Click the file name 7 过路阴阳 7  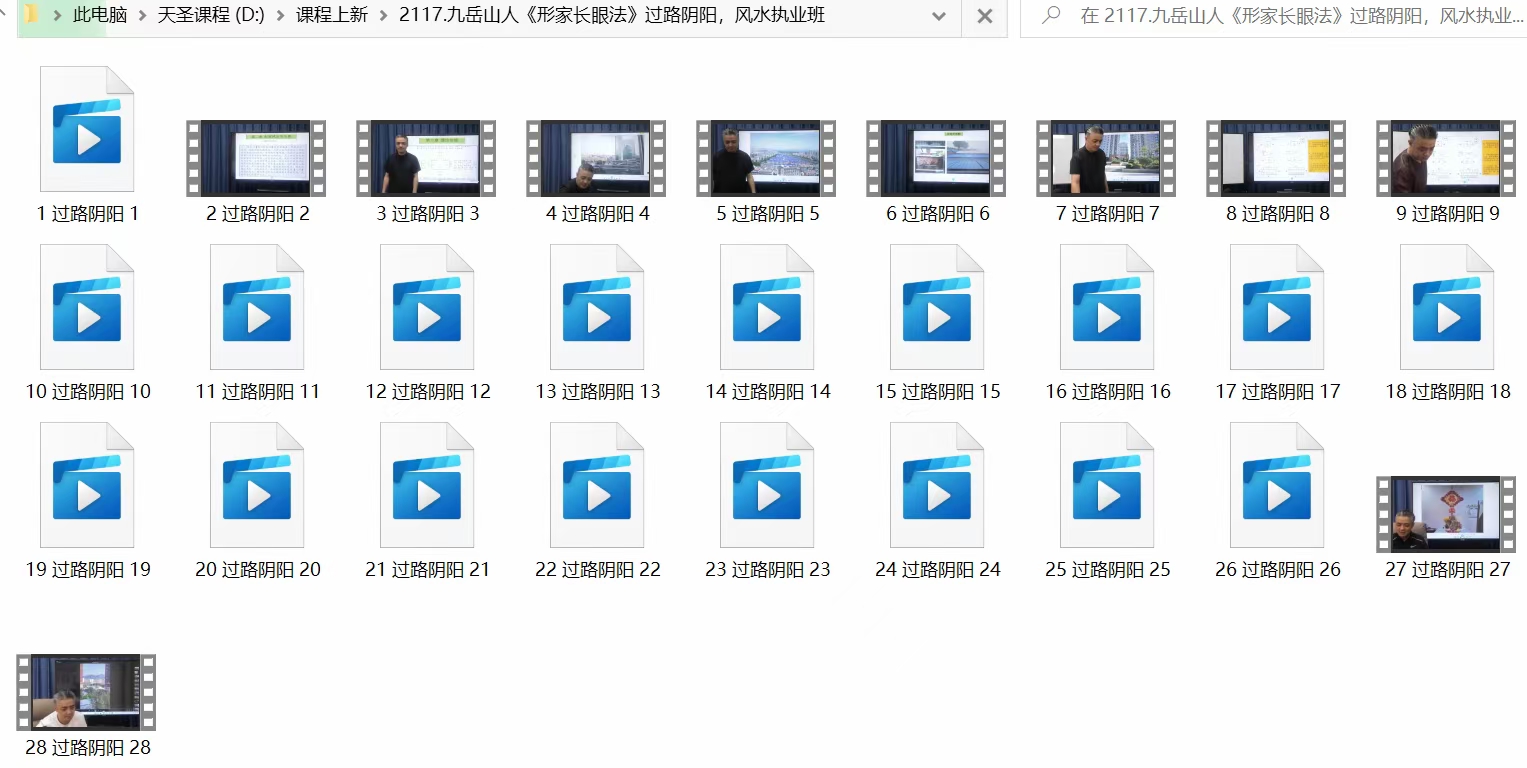[1108, 213]
